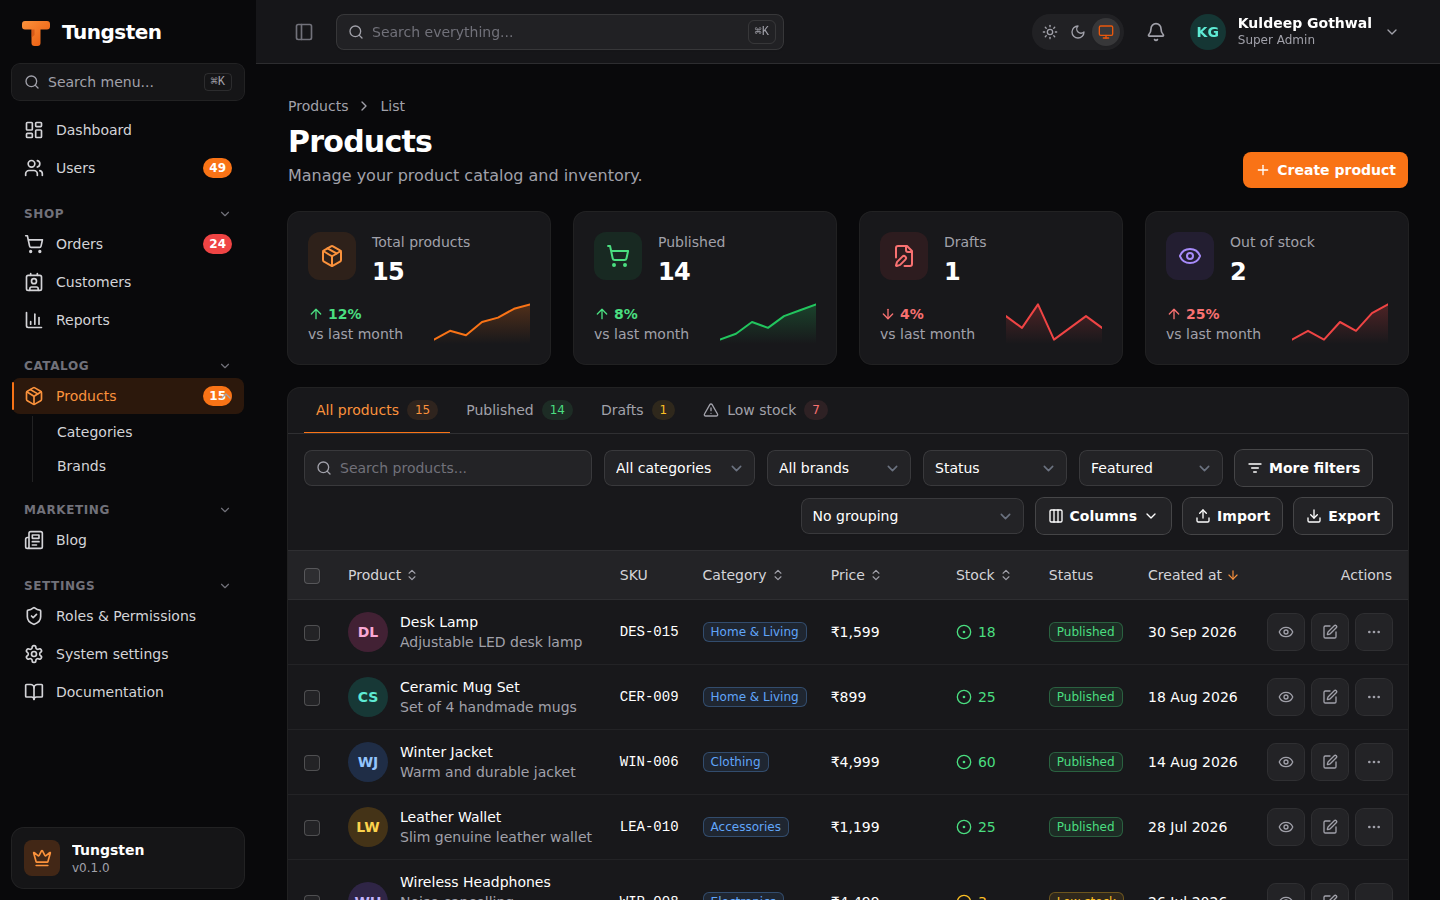Check the Ceramic Mug Set checkbox

312,698
